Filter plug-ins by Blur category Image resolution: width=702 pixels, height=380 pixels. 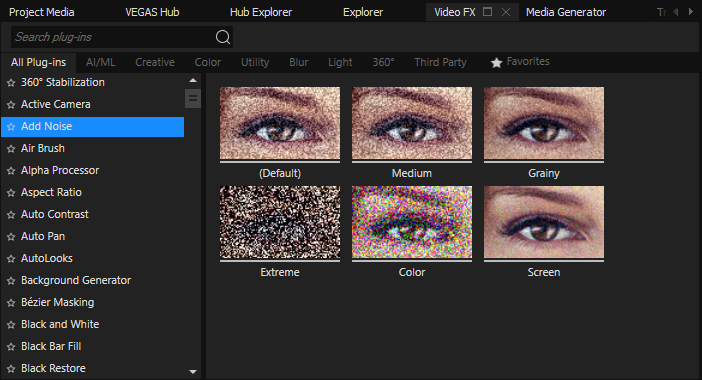(299, 62)
